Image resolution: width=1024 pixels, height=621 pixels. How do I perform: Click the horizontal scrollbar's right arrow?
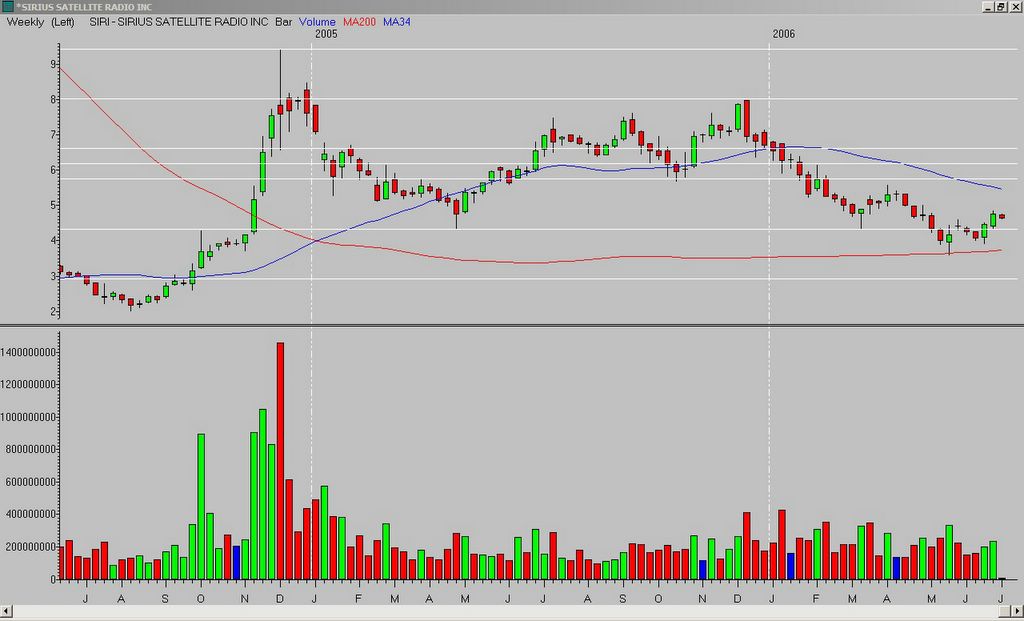click(1017, 611)
